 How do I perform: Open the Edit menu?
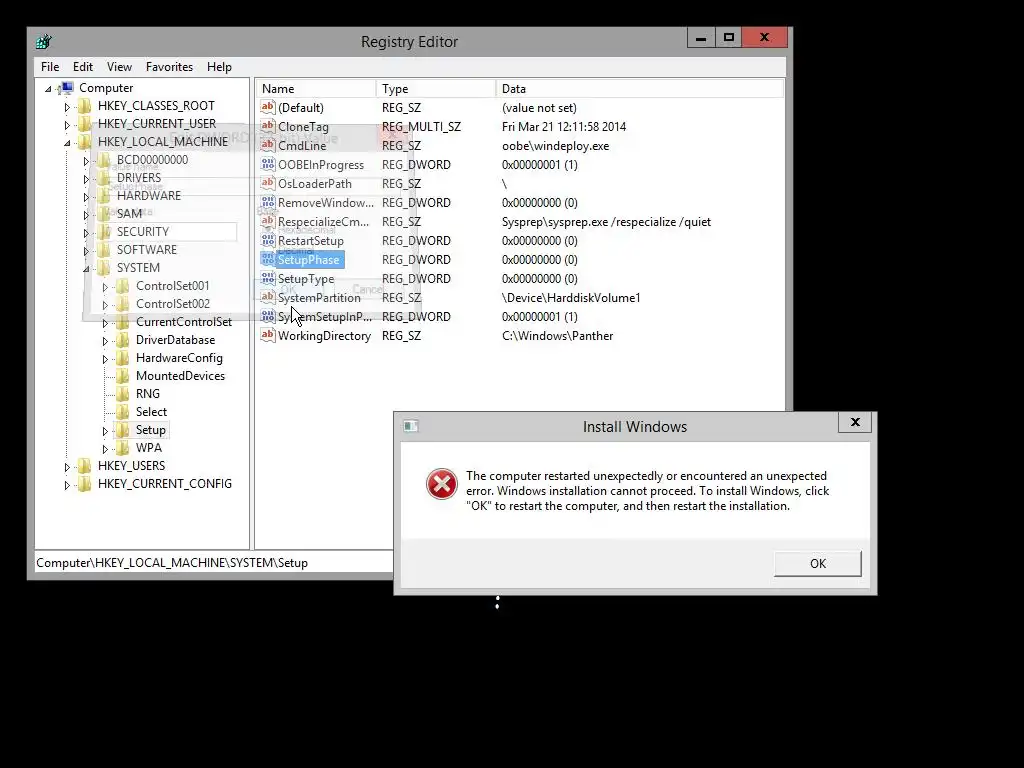tap(82, 67)
